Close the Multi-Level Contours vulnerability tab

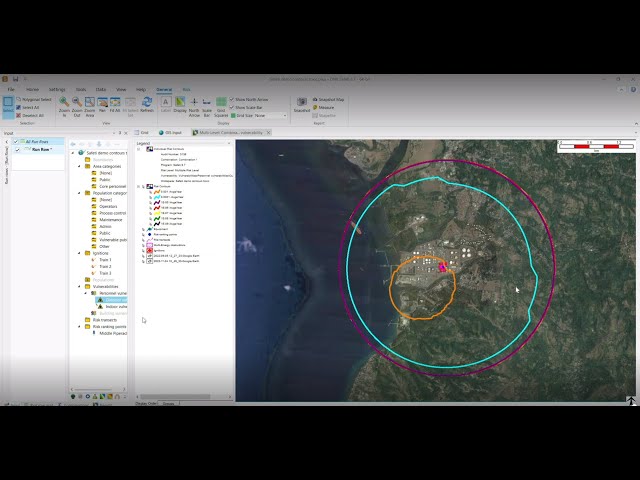(x=268, y=133)
